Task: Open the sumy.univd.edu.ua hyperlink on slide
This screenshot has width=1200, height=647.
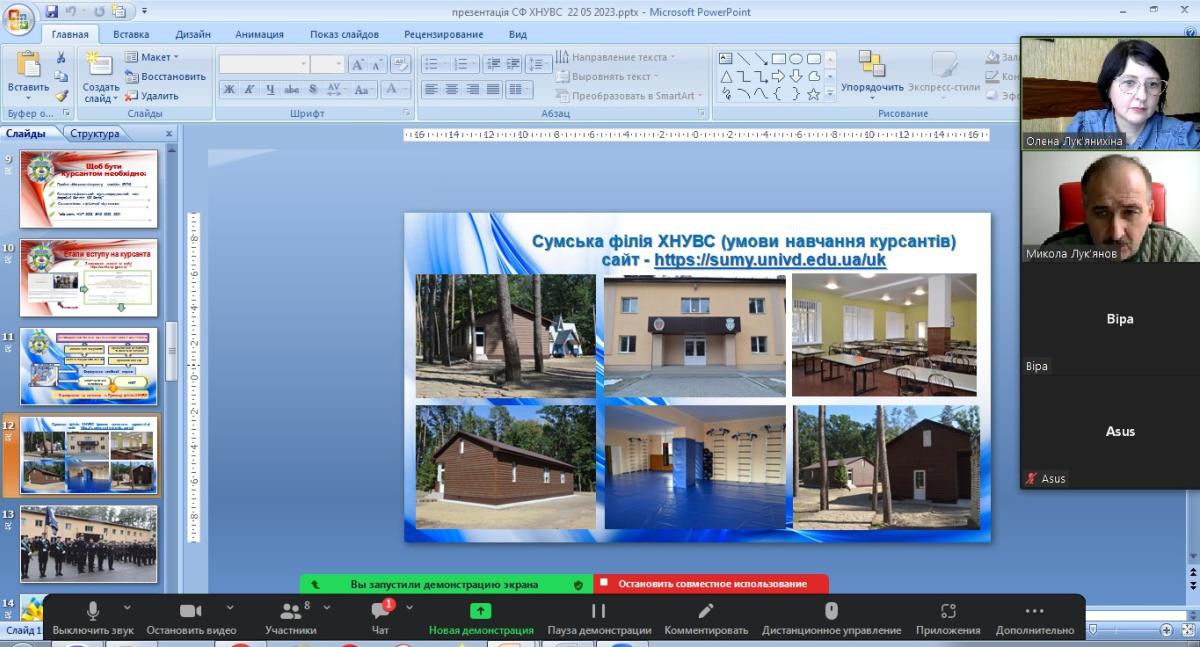Action: (770, 260)
